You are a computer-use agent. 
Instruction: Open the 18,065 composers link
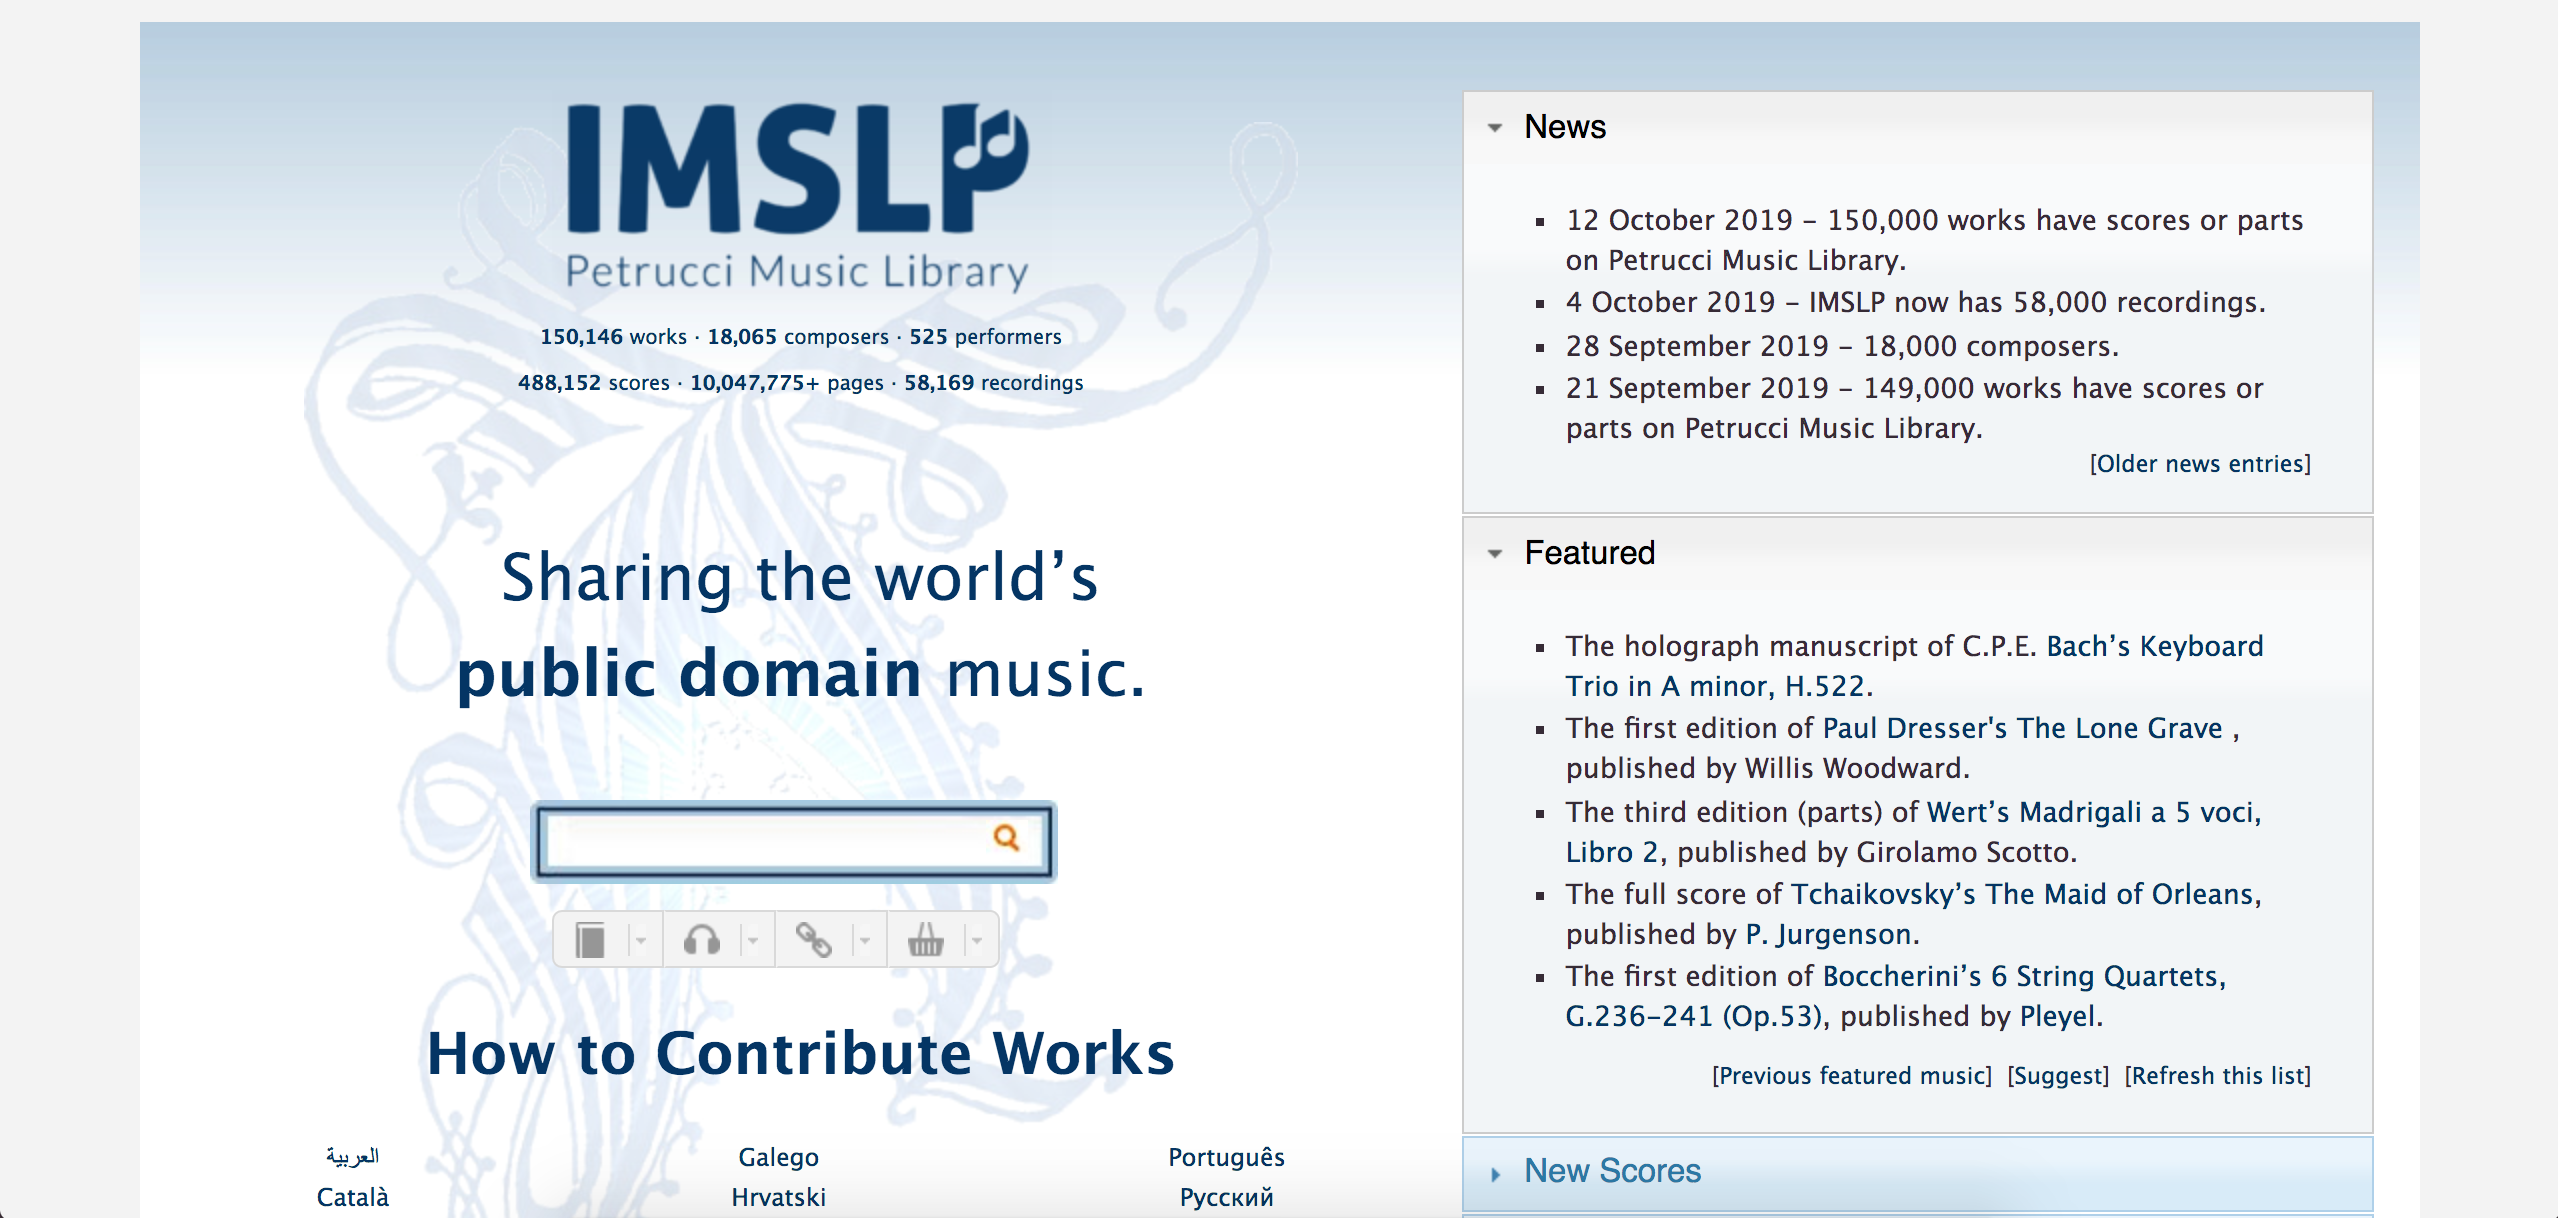point(798,337)
